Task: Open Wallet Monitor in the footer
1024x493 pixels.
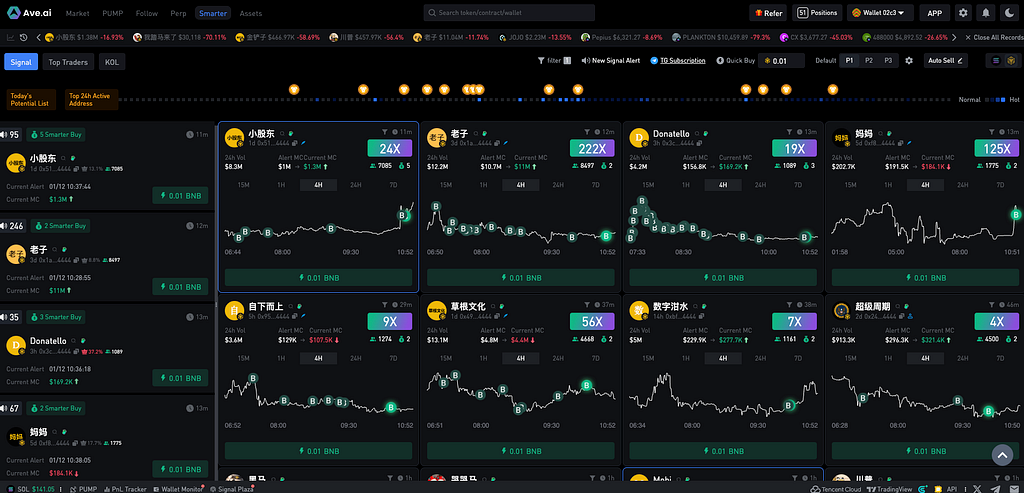Action: pos(178,488)
